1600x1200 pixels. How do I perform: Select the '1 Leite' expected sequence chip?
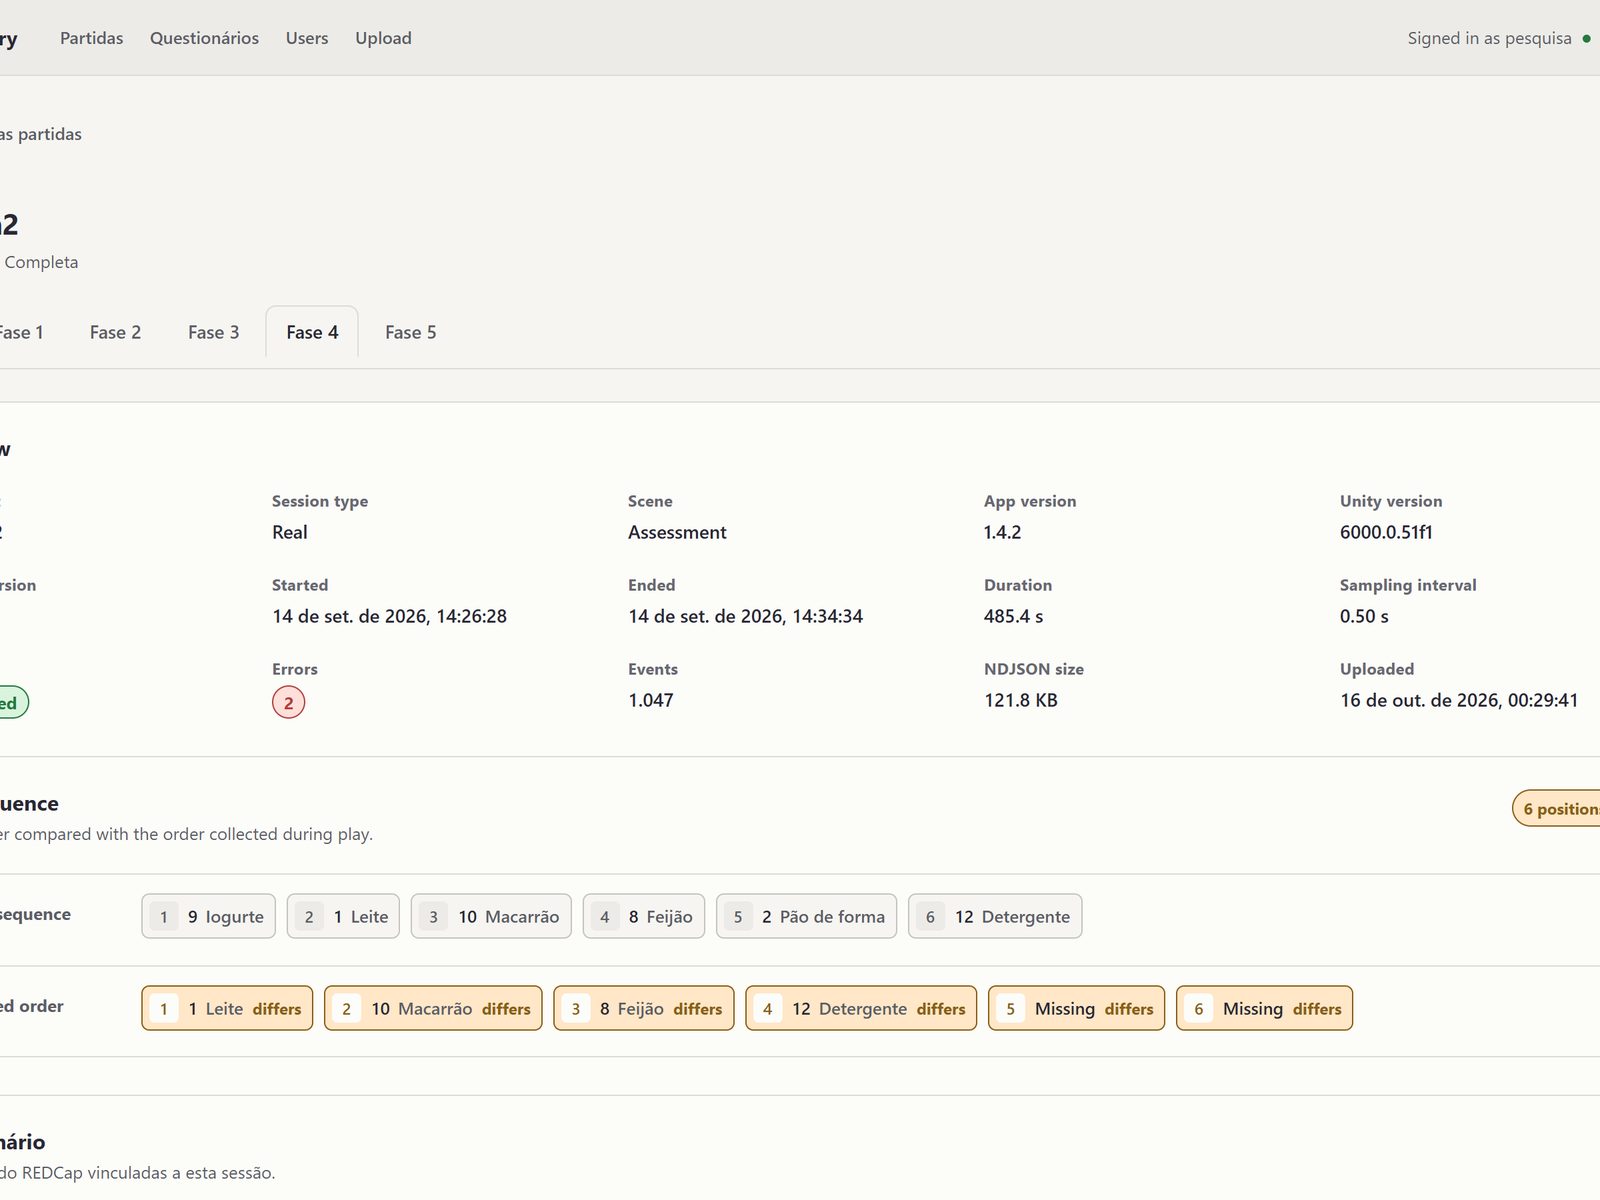tap(344, 916)
